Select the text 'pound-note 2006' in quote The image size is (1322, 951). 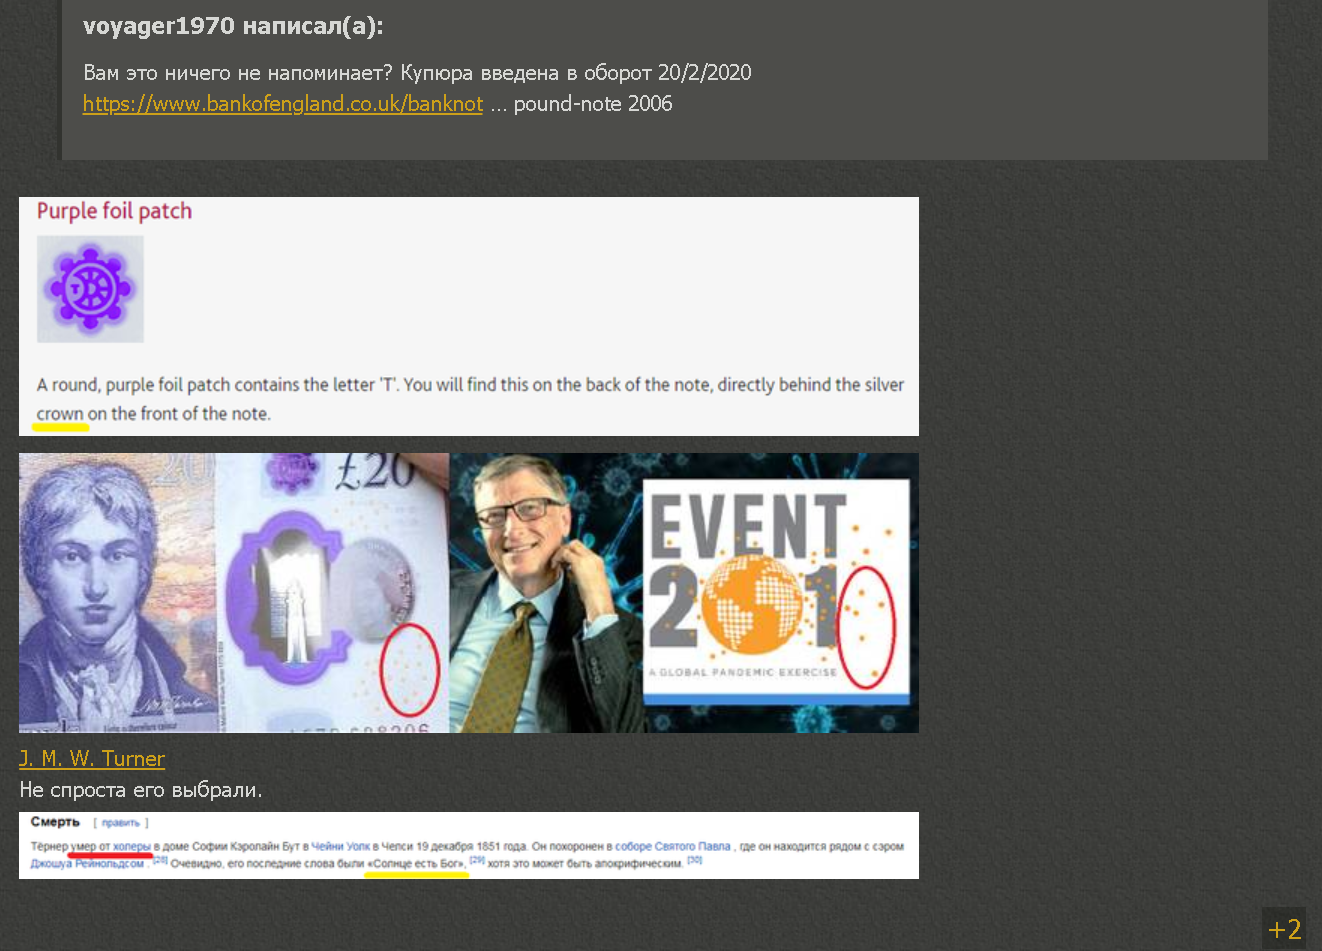(593, 104)
